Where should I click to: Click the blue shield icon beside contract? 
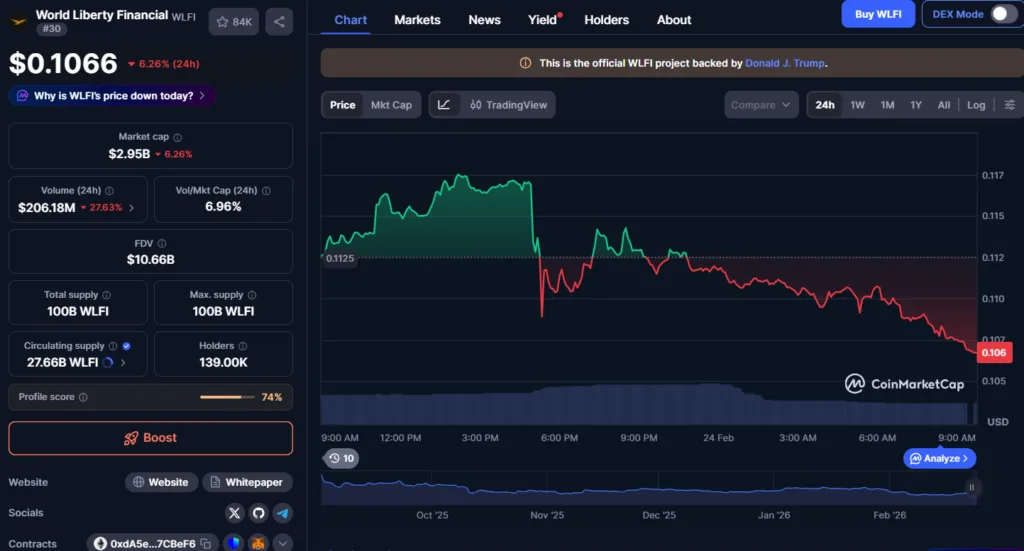pyautogui.click(x=234, y=543)
